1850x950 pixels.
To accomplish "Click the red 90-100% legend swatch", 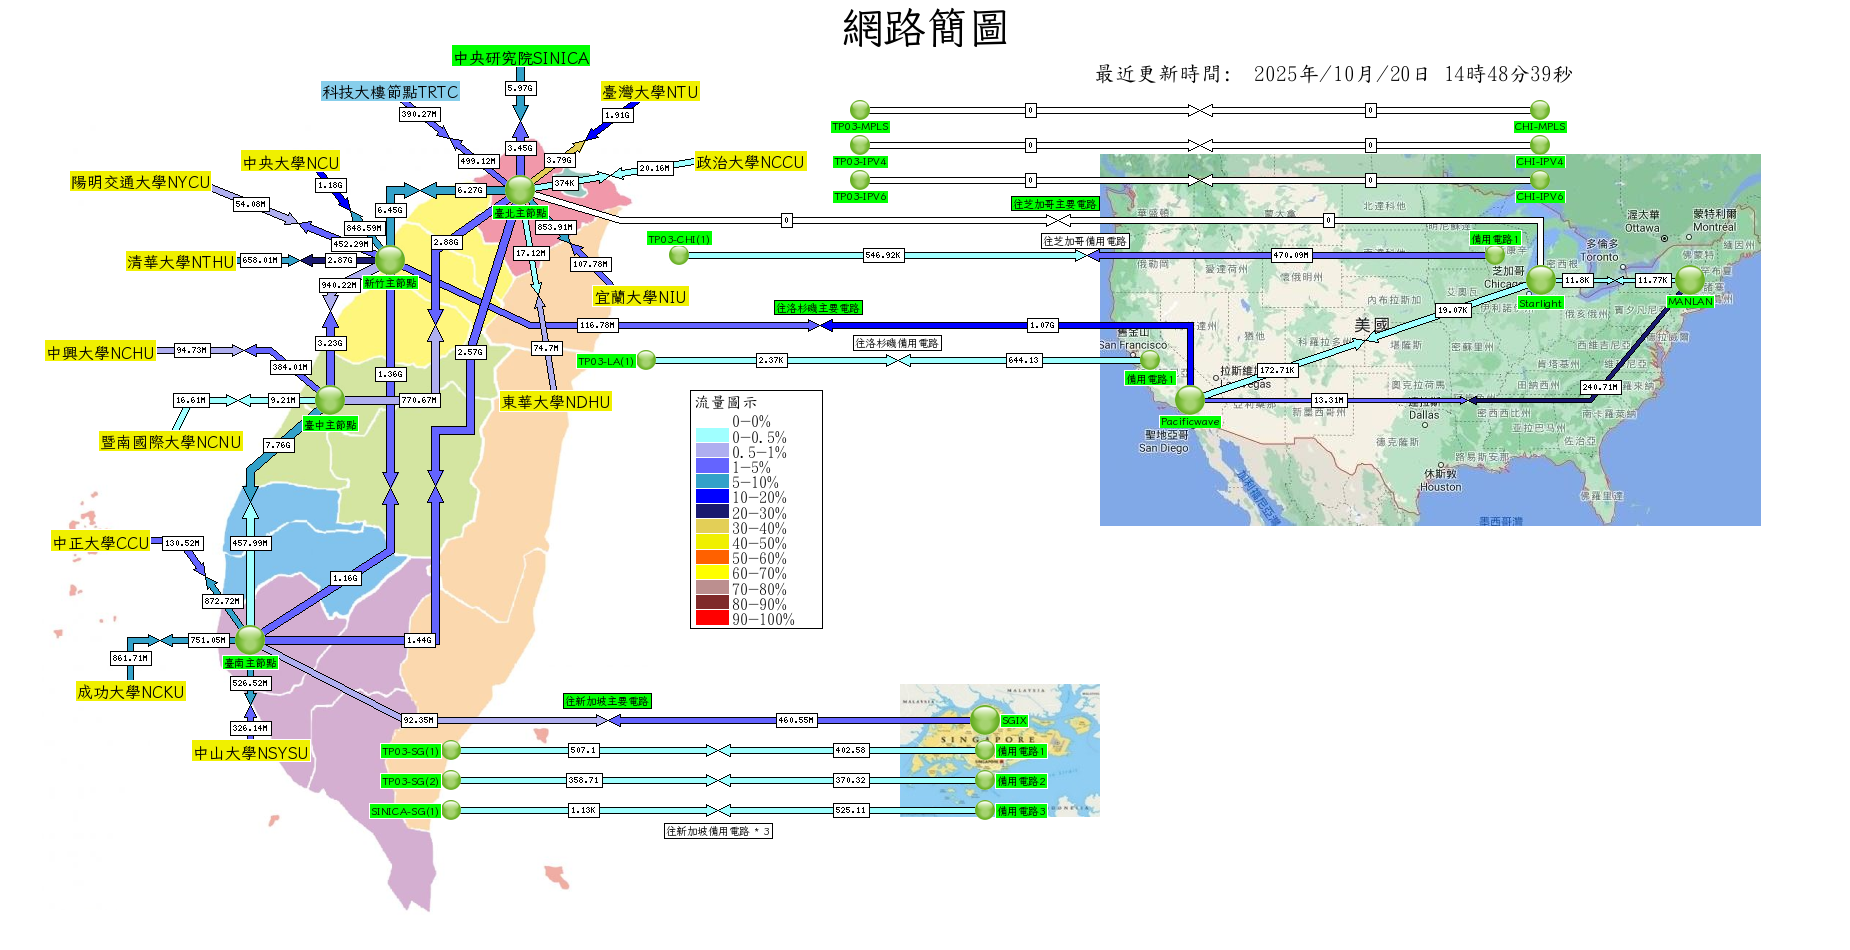I will 712,619.
